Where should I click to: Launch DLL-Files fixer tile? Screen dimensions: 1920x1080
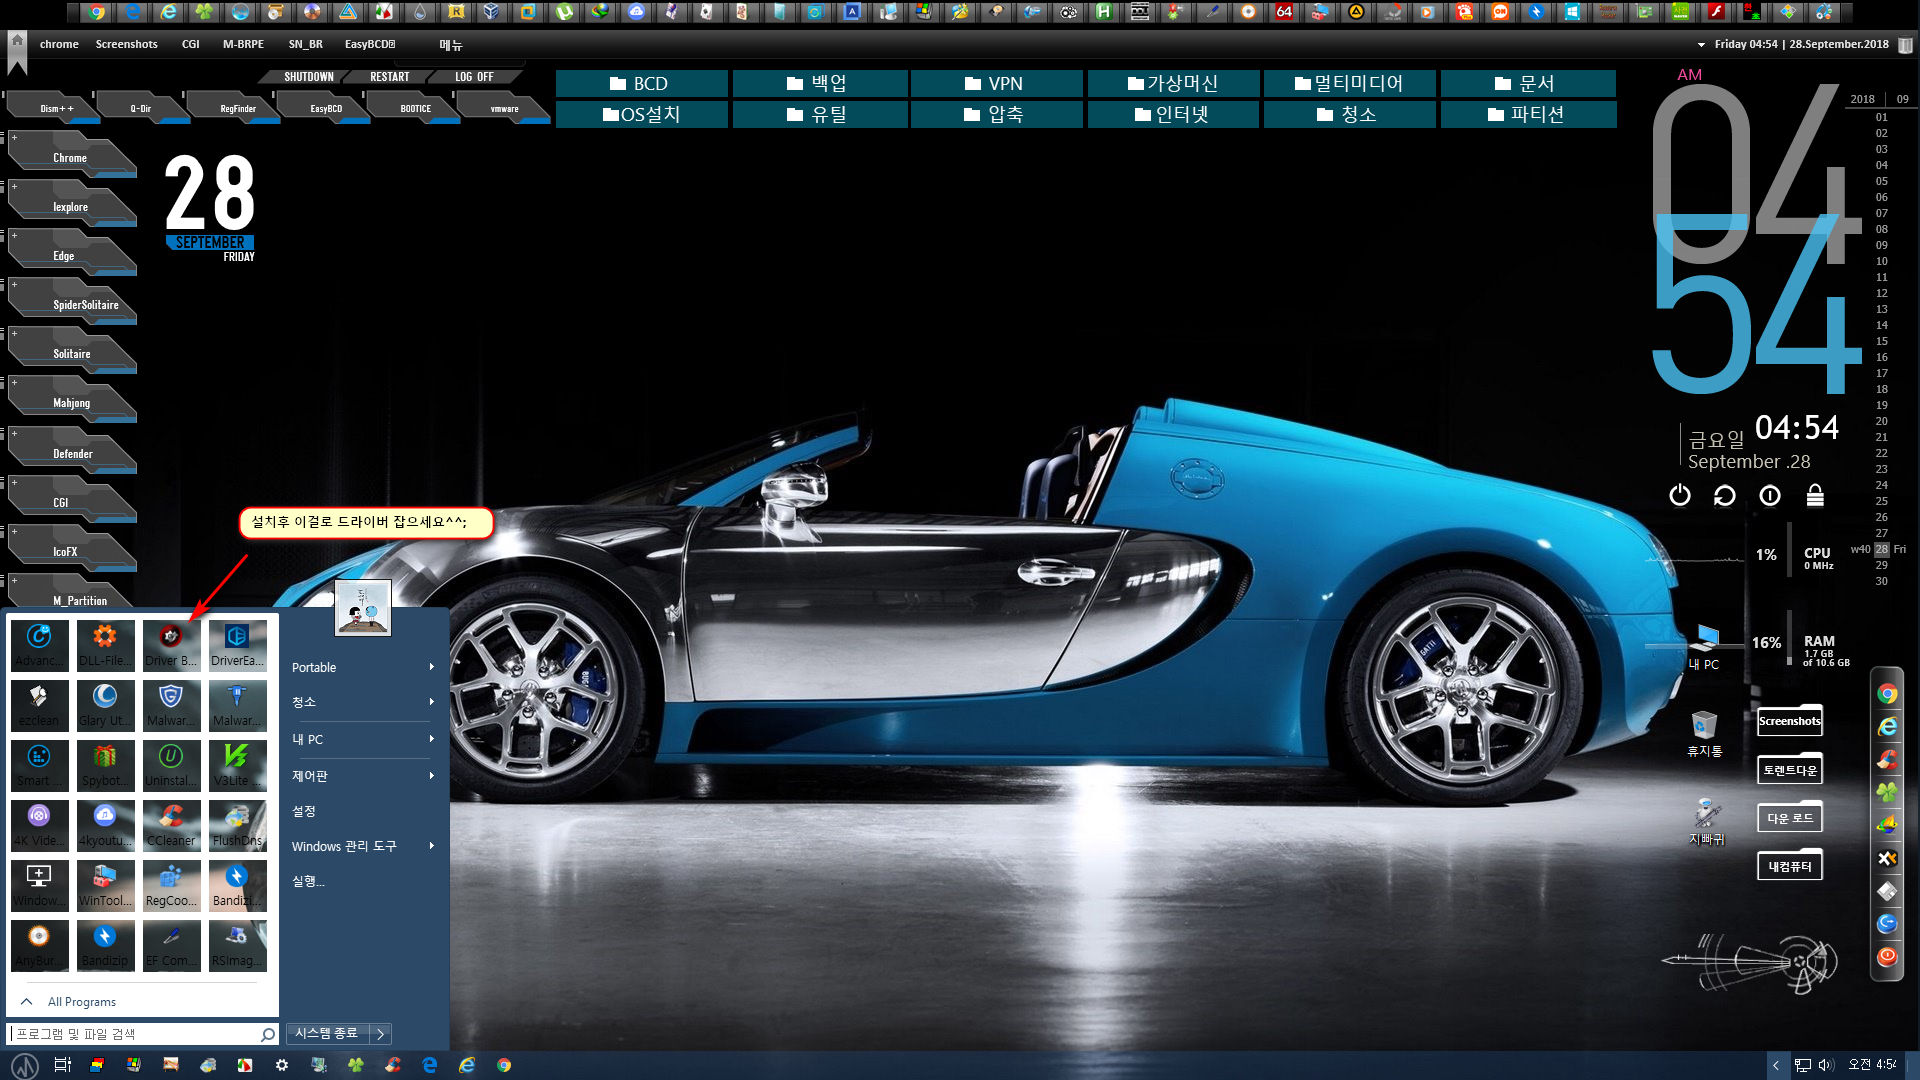(105, 645)
